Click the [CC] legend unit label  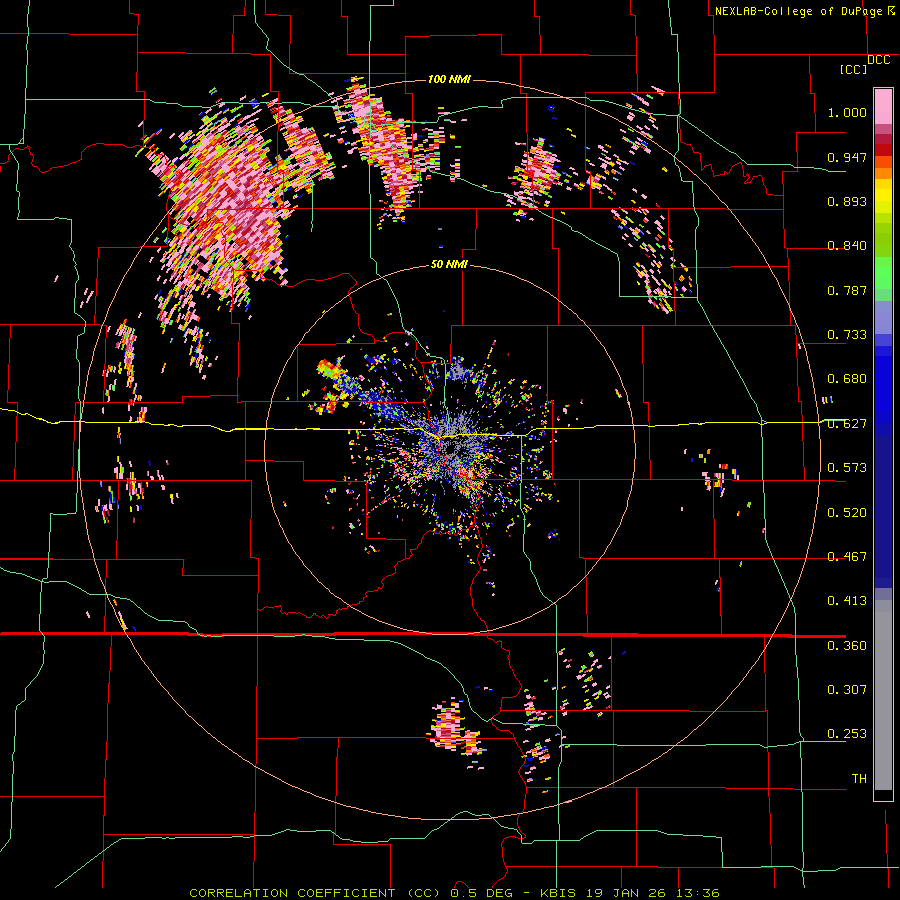tap(853, 69)
